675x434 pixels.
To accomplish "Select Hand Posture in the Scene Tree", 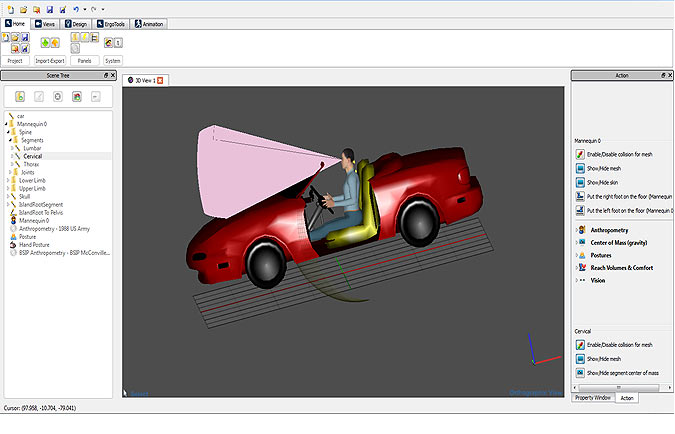I will click(34, 245).
